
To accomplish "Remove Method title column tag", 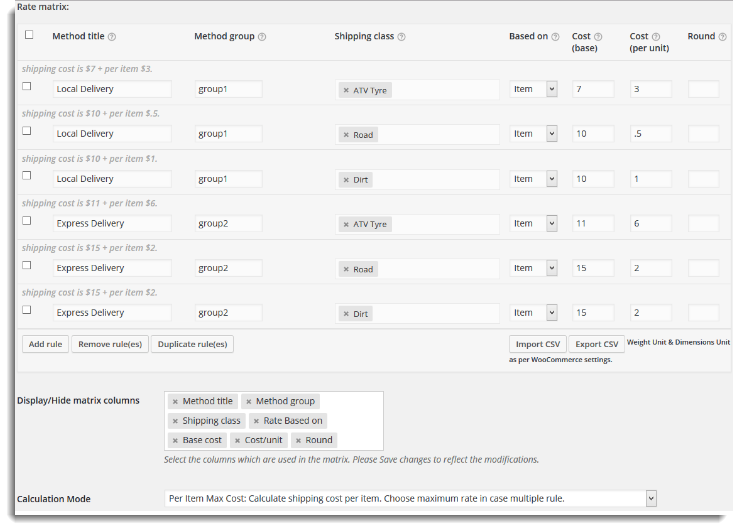I will coord(175,401).
